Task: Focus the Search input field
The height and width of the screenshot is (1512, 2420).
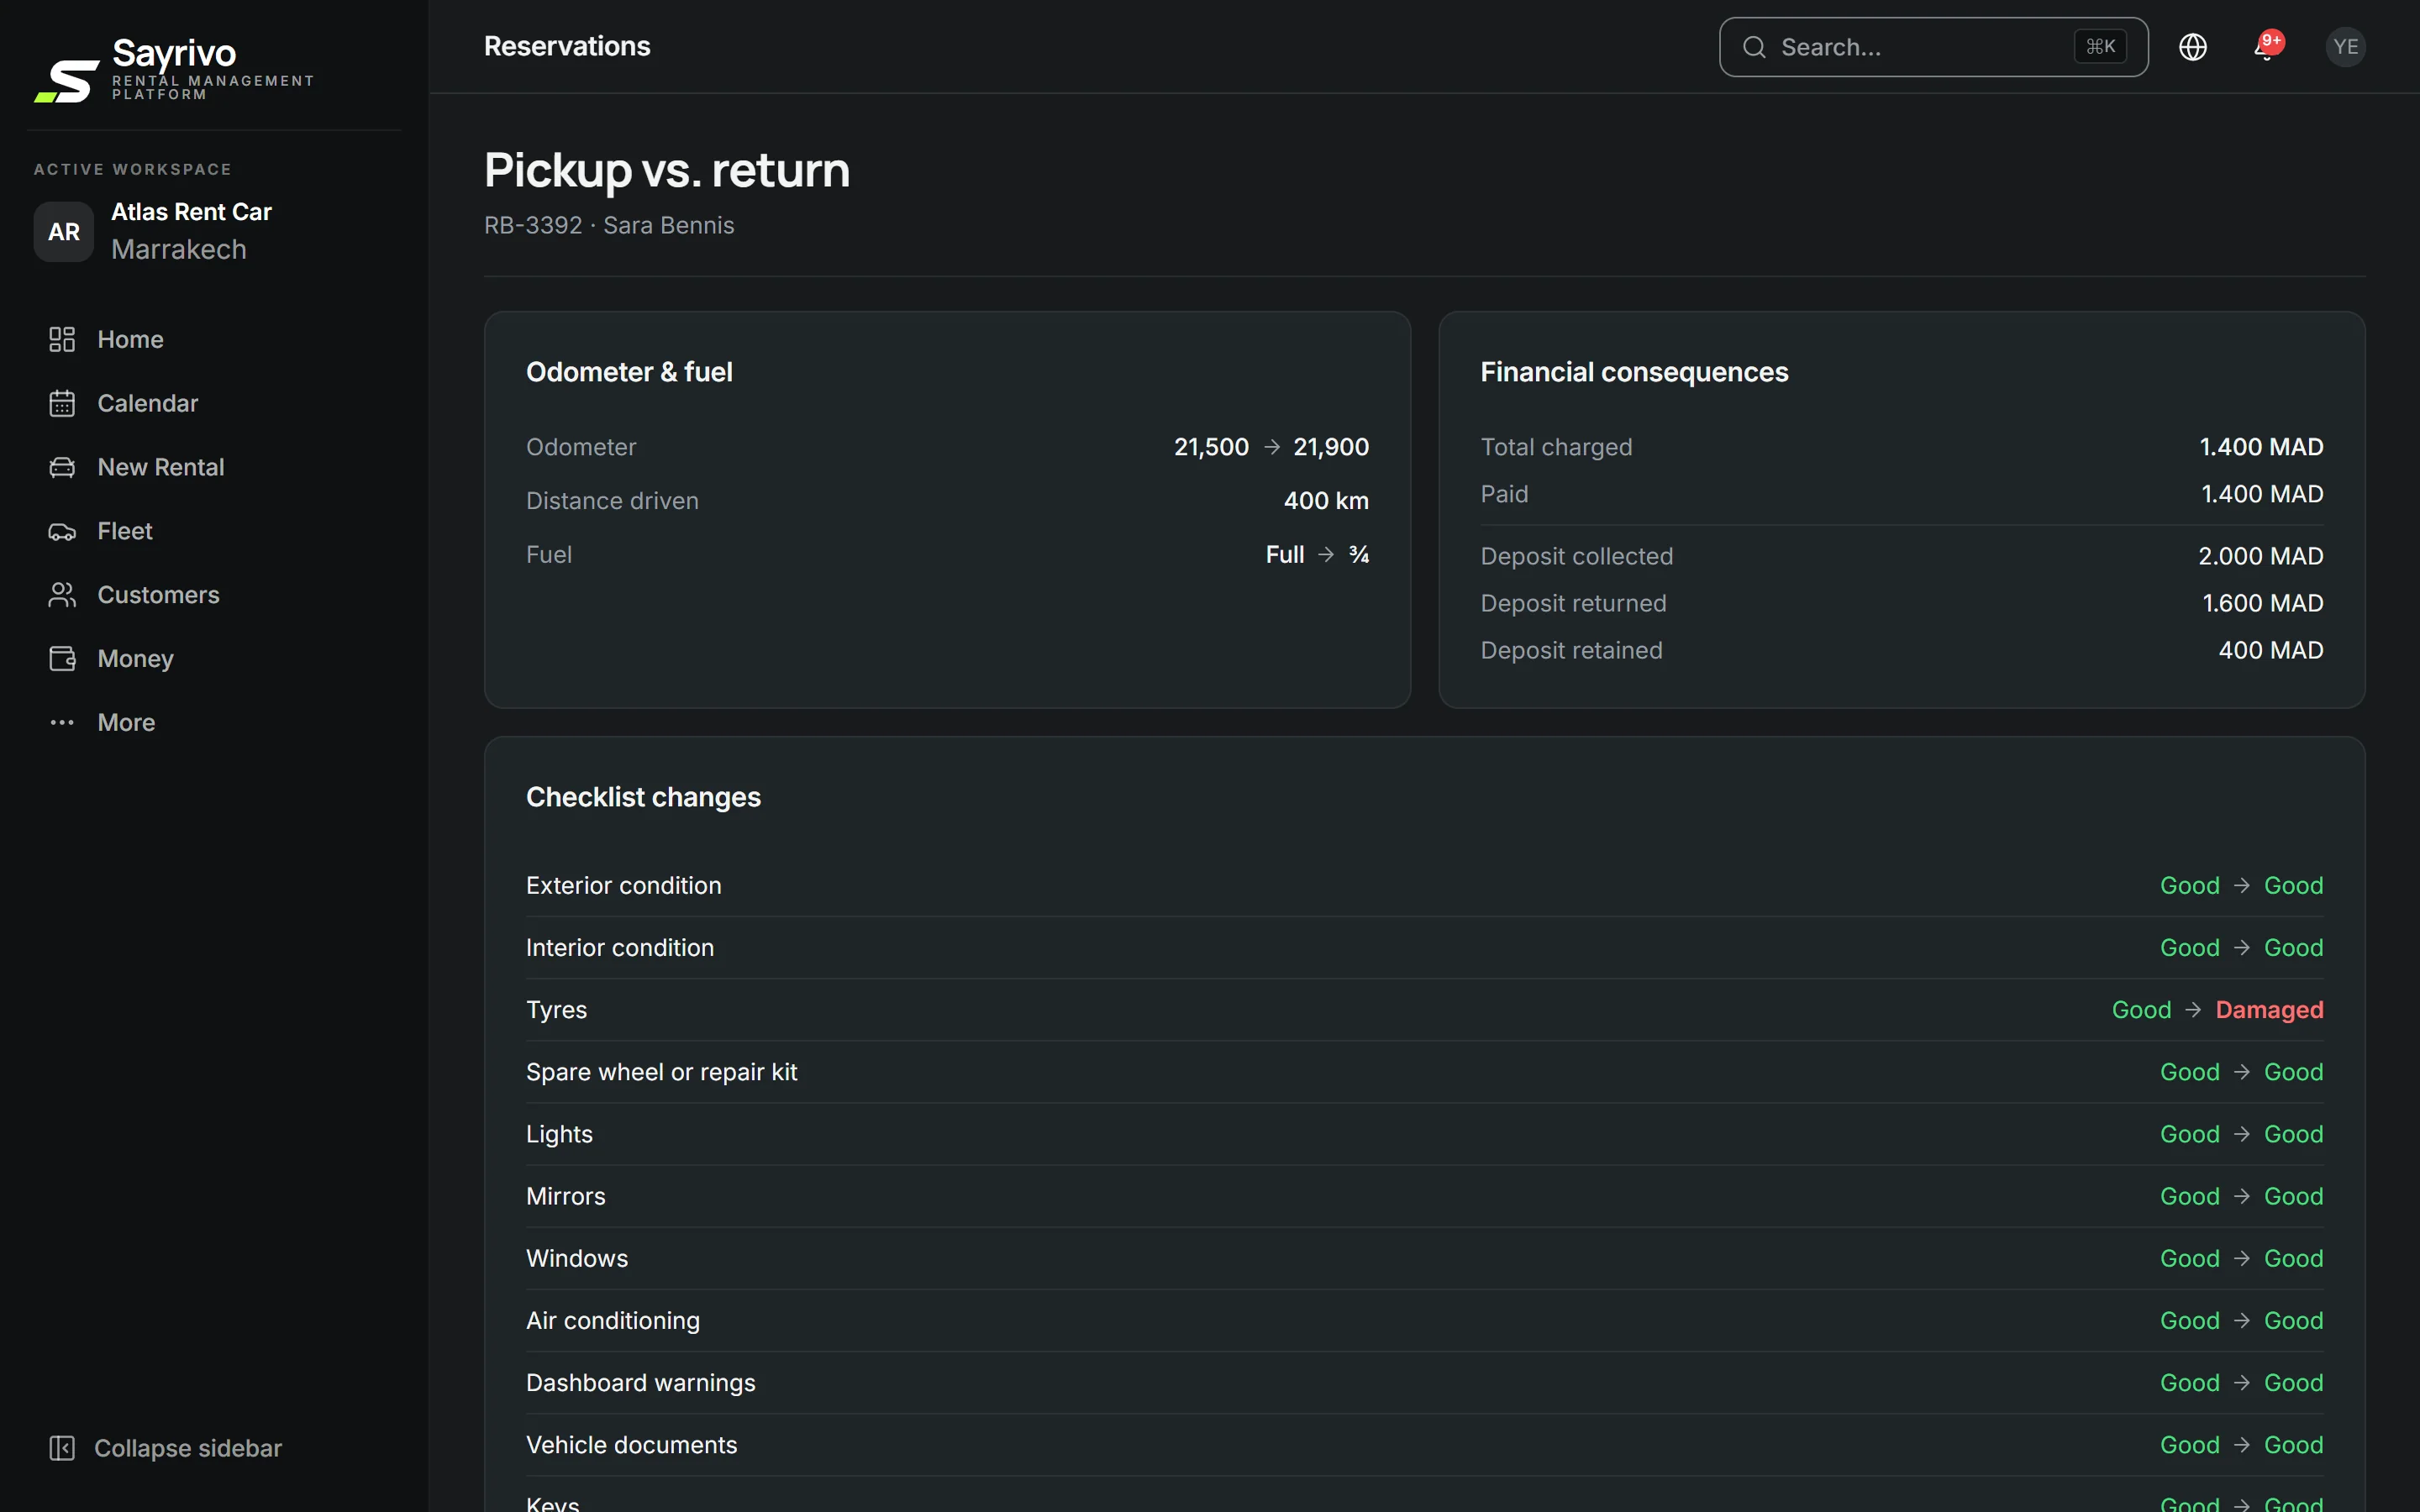Action: tap(1933, 47)
